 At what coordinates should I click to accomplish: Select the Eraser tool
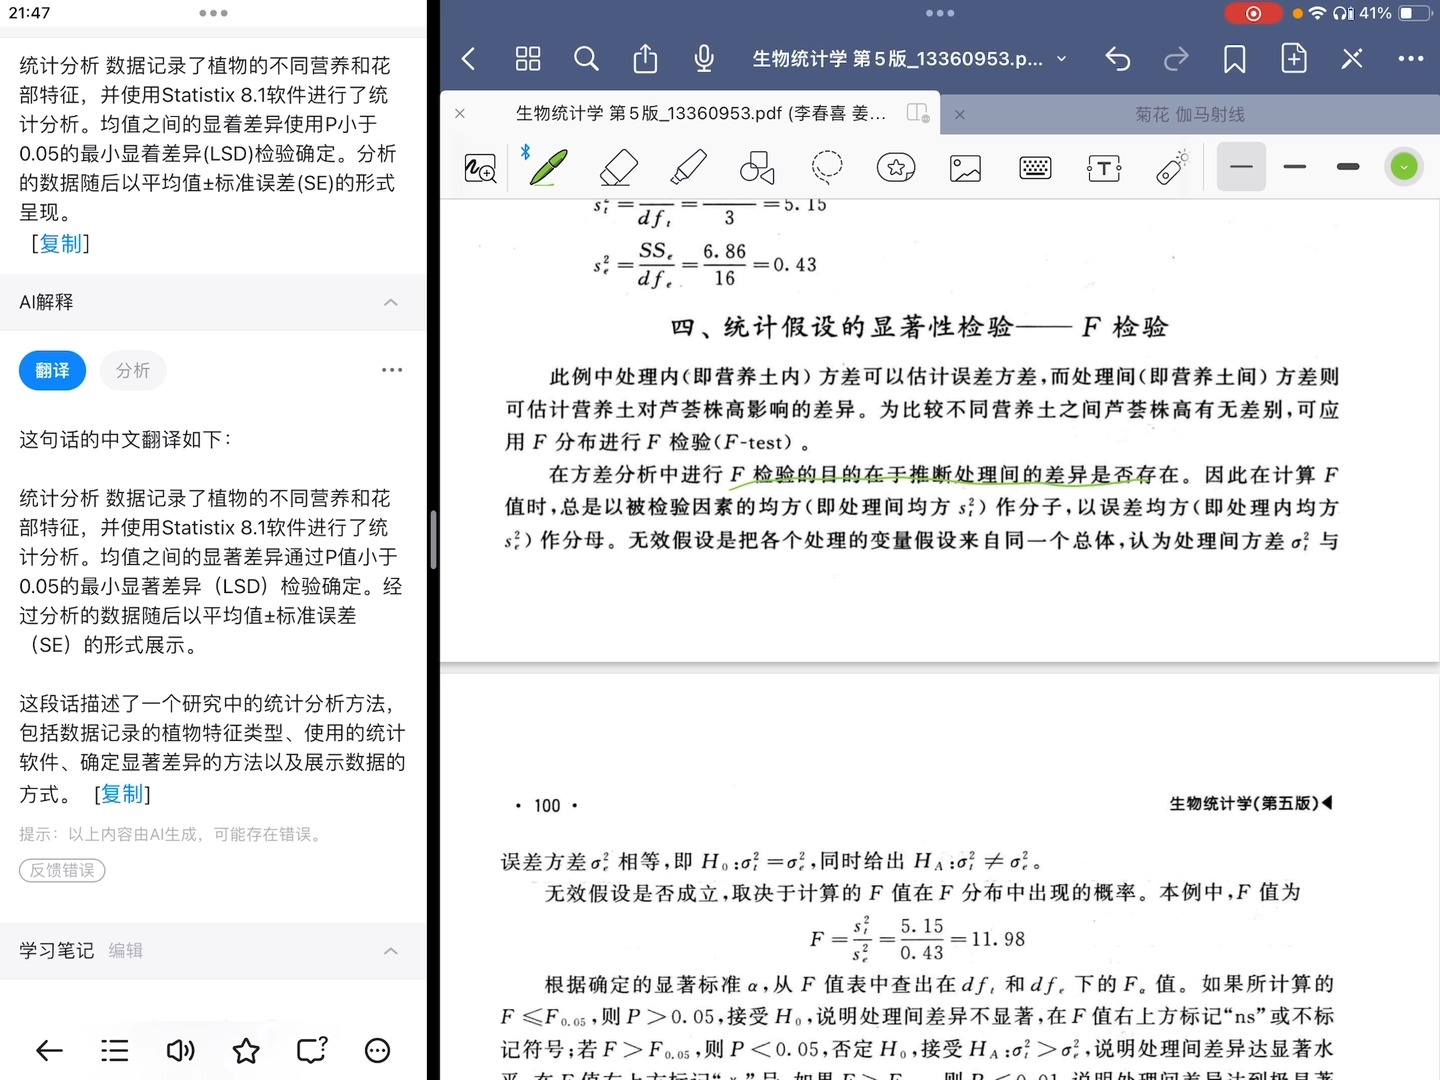coord(619,167)
